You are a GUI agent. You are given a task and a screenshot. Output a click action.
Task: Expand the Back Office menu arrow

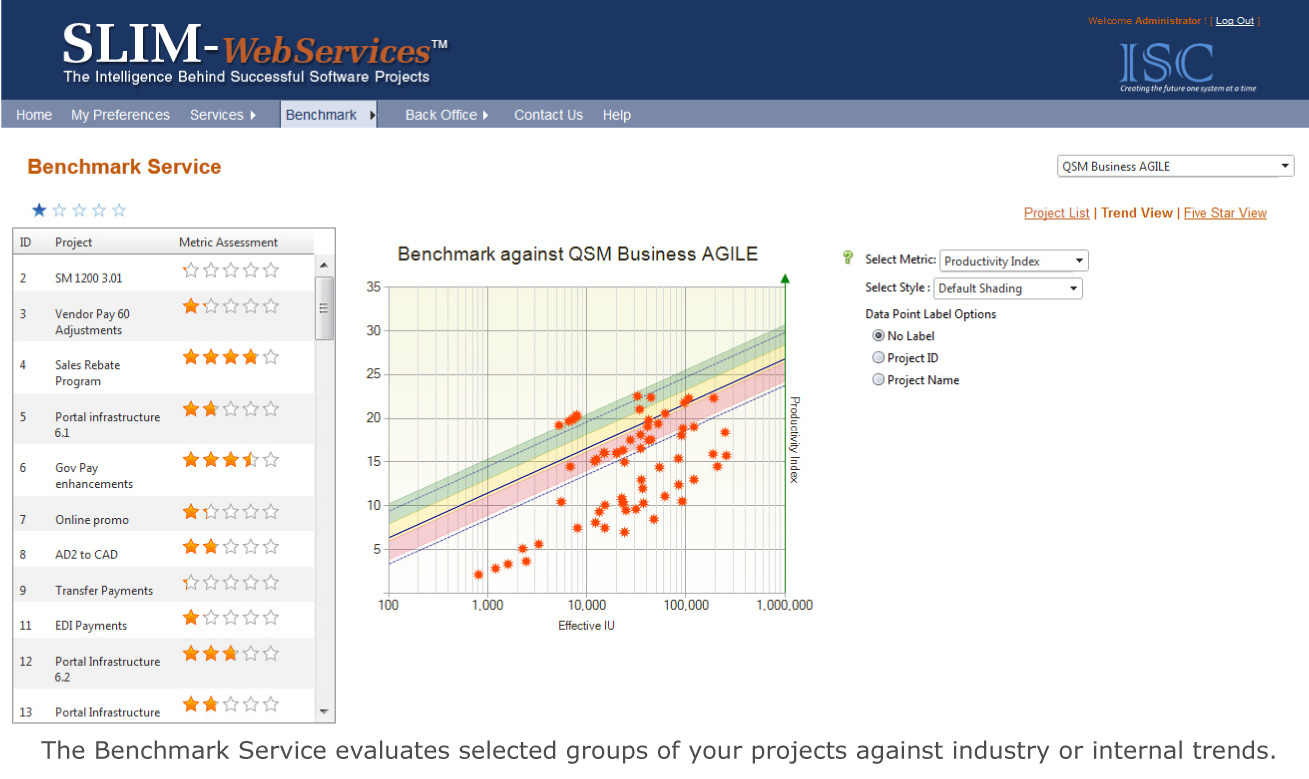pos(486,115)
